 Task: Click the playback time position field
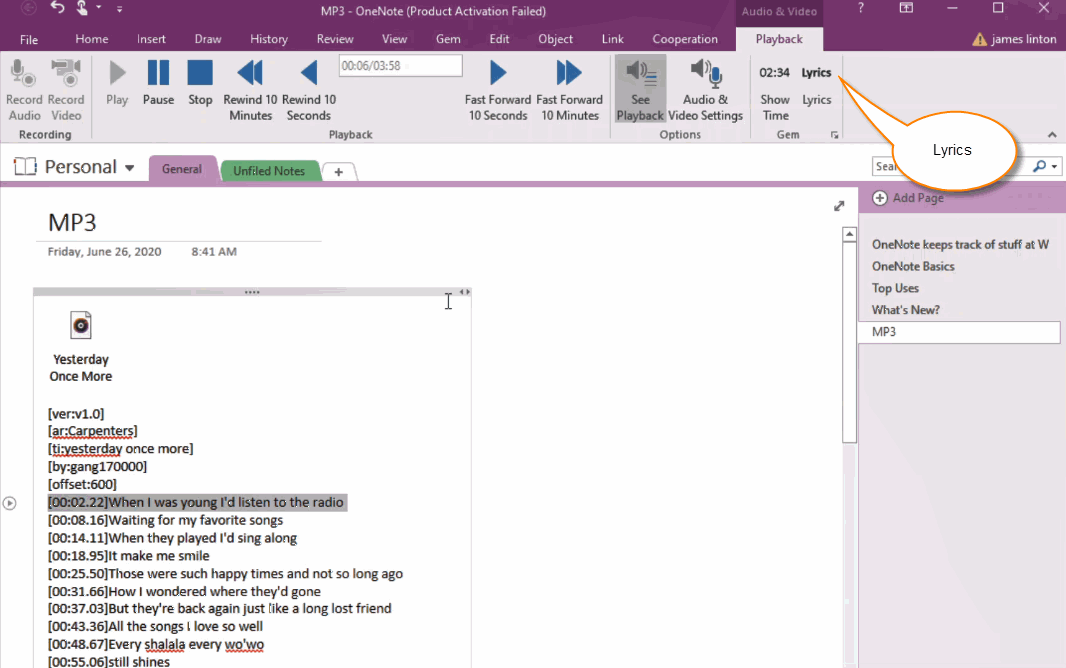click(400, 66)
